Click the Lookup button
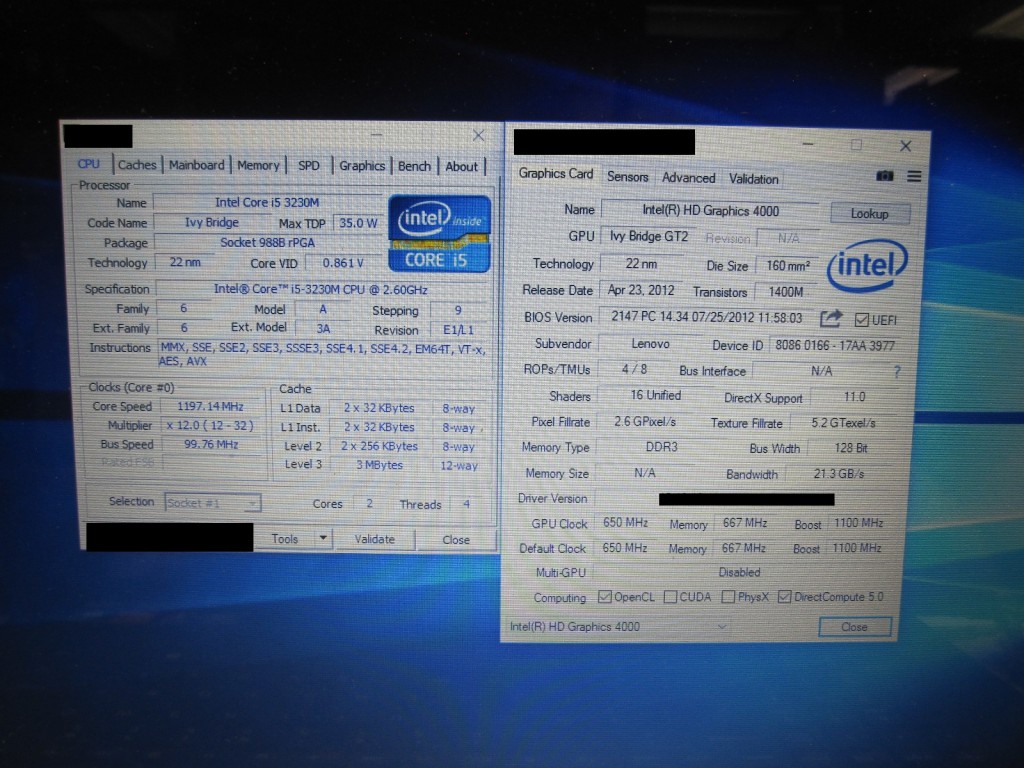The width and height of the screenshot is (1024, 768). pyautogui.click(x=869, y=214)
